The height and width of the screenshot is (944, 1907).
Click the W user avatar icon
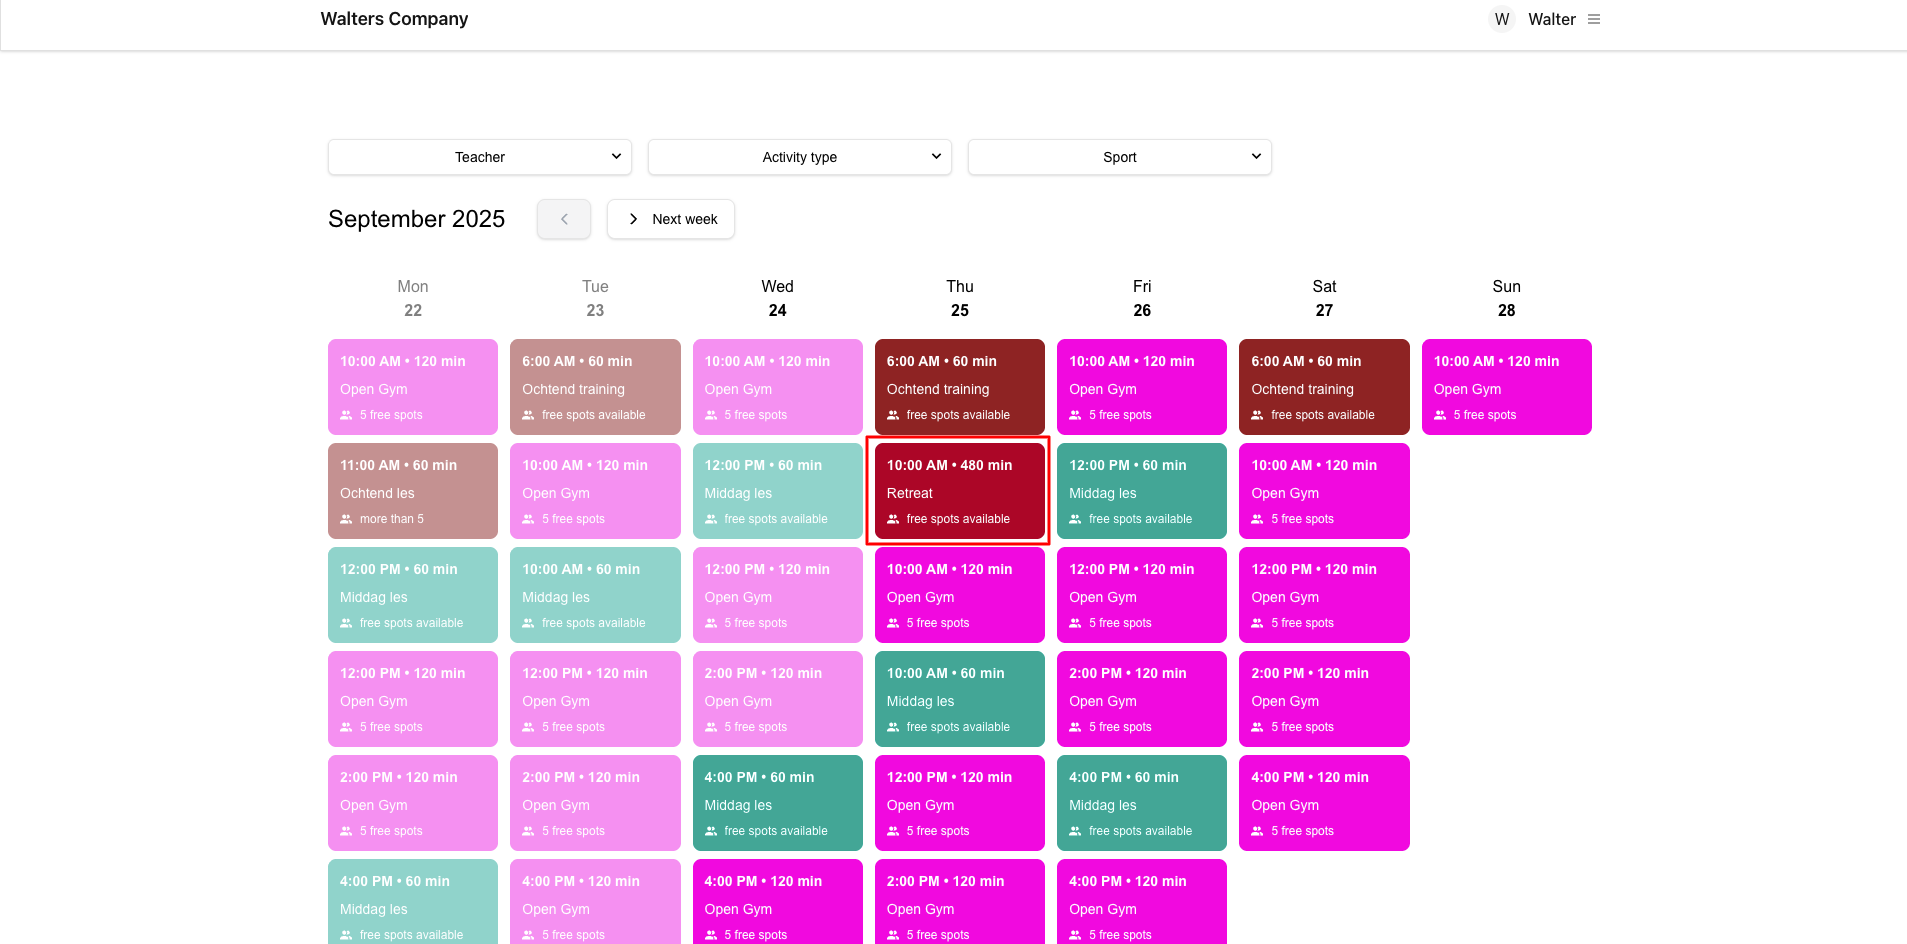1501,19
